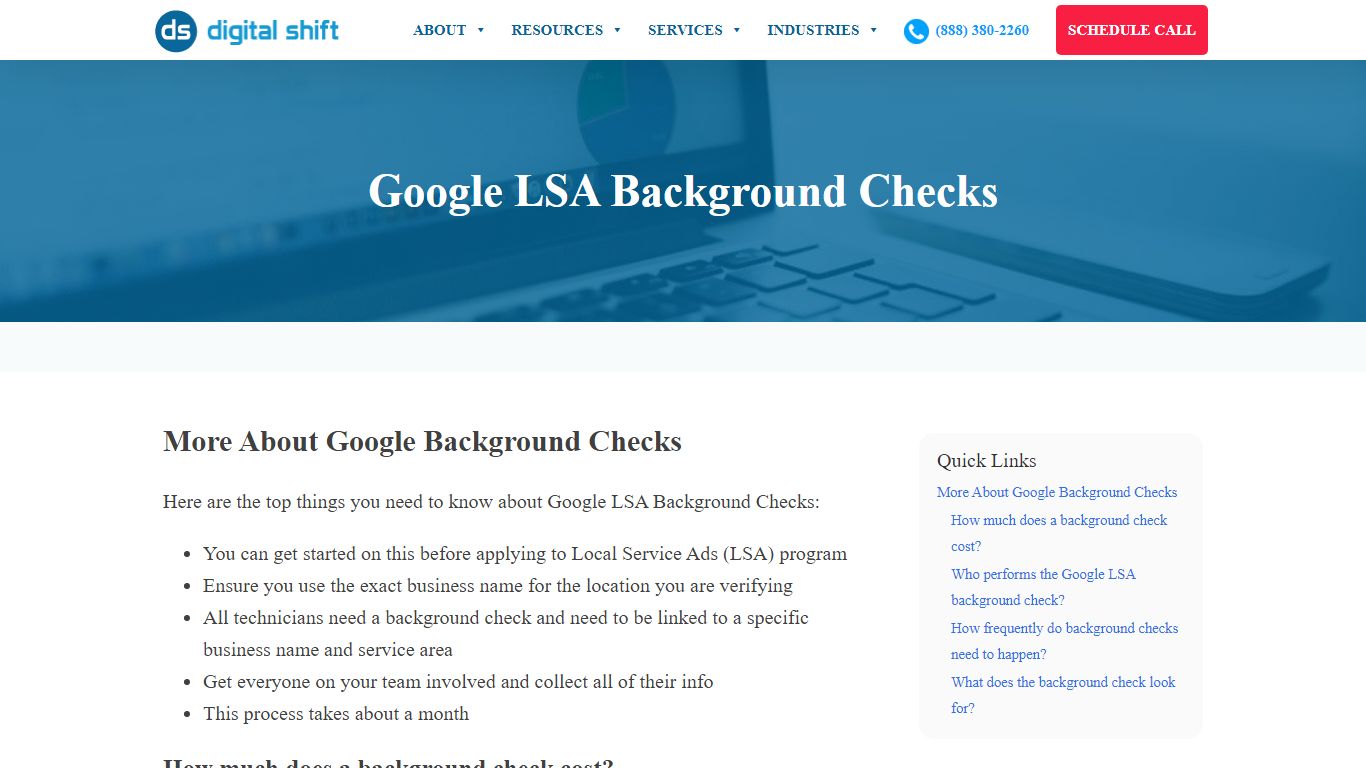Click the Google LSA Background Checks page title
This screenshot has width=1366, height=768.
[x=683, y=192]
